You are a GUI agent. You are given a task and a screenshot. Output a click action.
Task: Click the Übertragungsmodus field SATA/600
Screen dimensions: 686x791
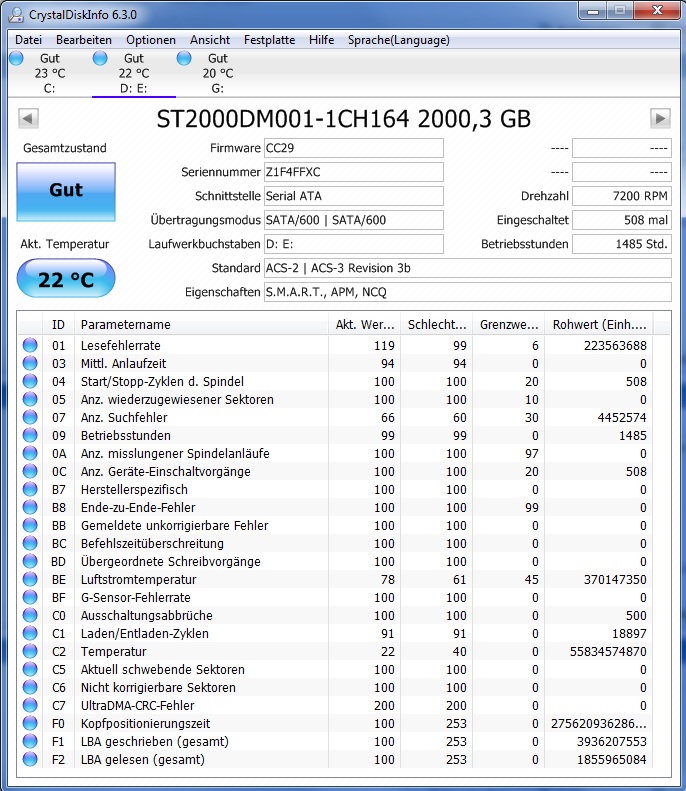[x=354, y=220]
